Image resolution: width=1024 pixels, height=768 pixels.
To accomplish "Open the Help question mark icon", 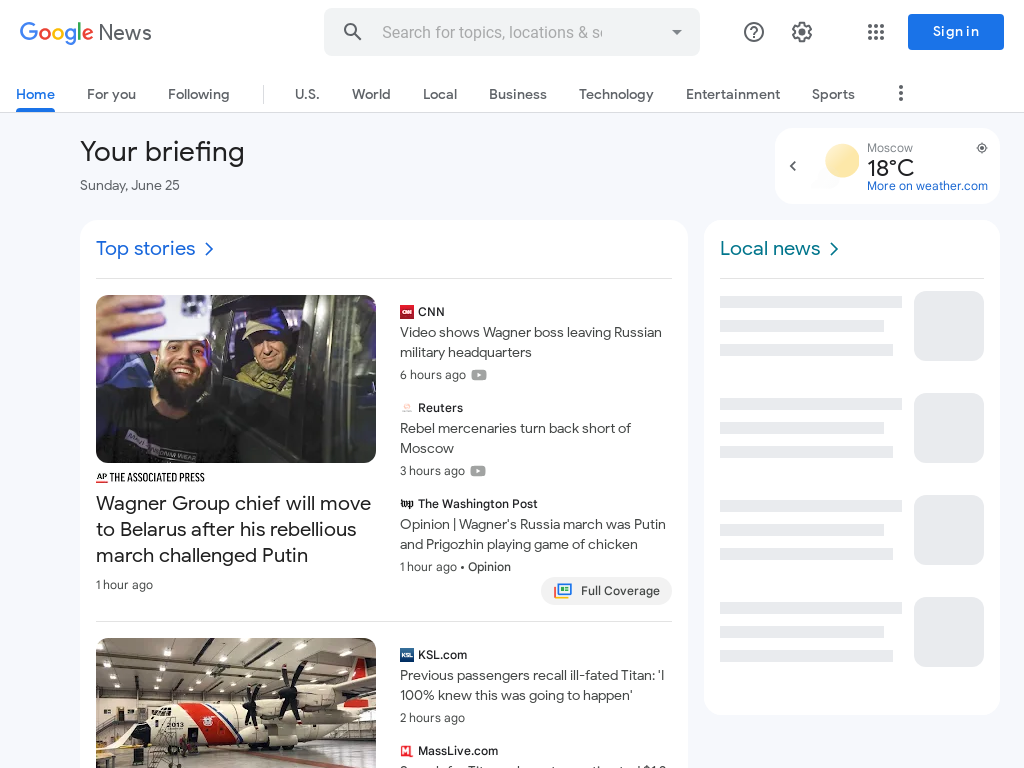I will 754,32.
